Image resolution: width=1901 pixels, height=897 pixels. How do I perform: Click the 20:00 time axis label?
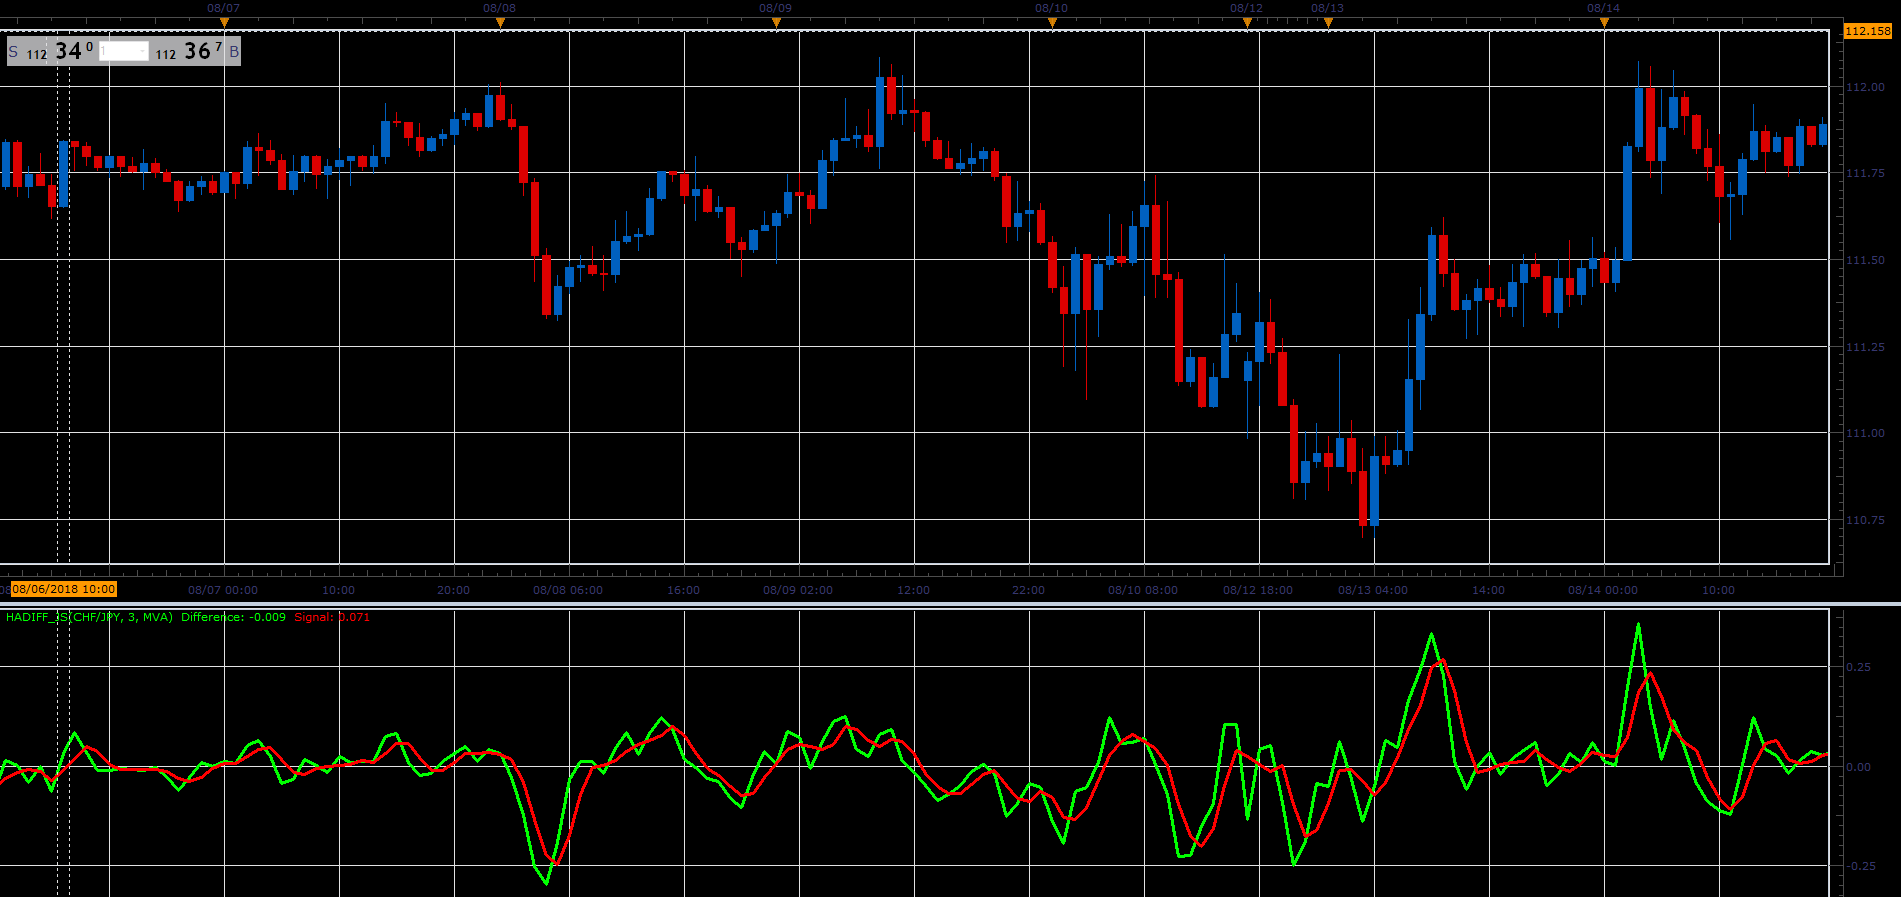[x=453, y=590]
